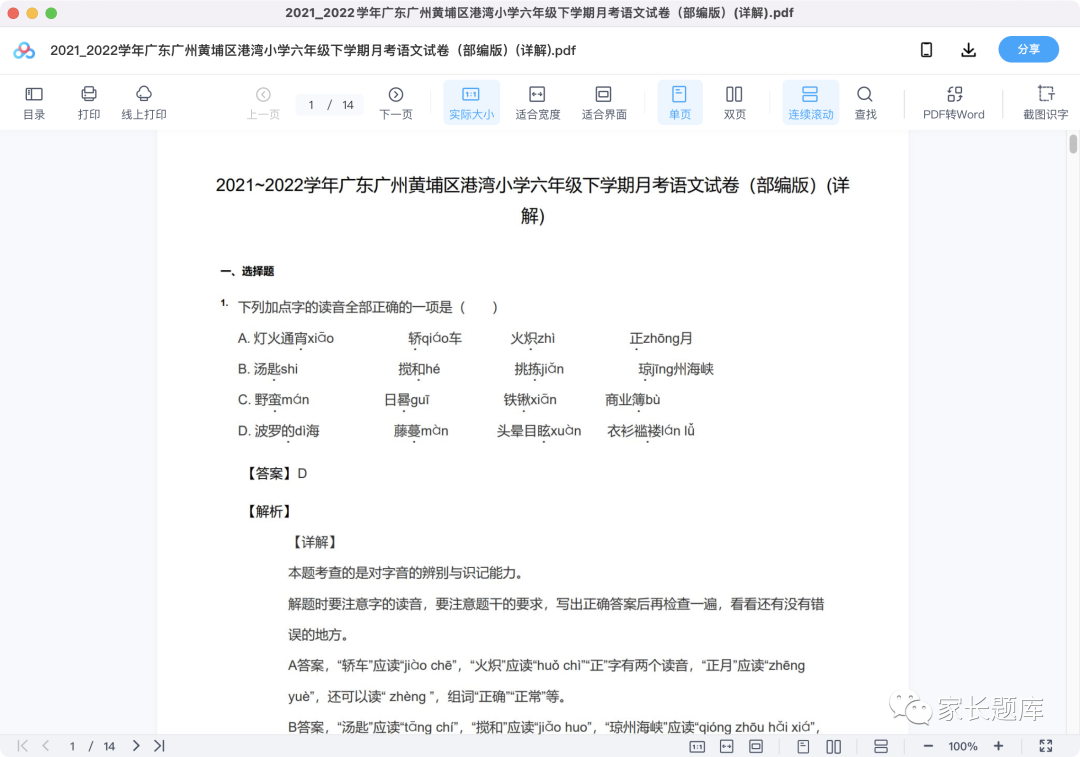
Task: Click continuous scroll icon in bottom bar
Action: [x=880, y=747]
